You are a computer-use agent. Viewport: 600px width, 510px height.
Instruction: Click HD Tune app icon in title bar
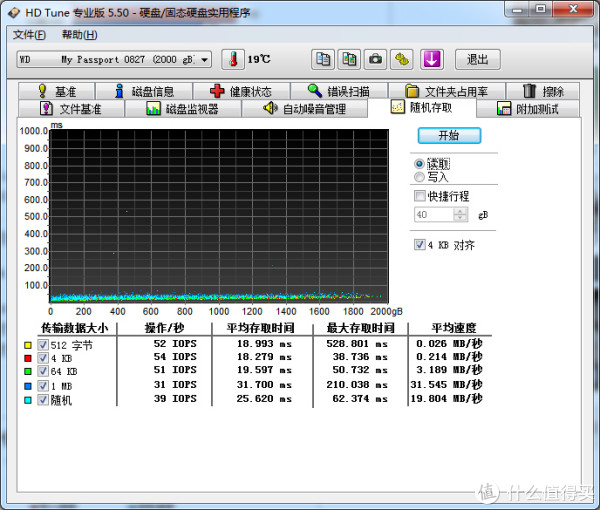[14, 13]
